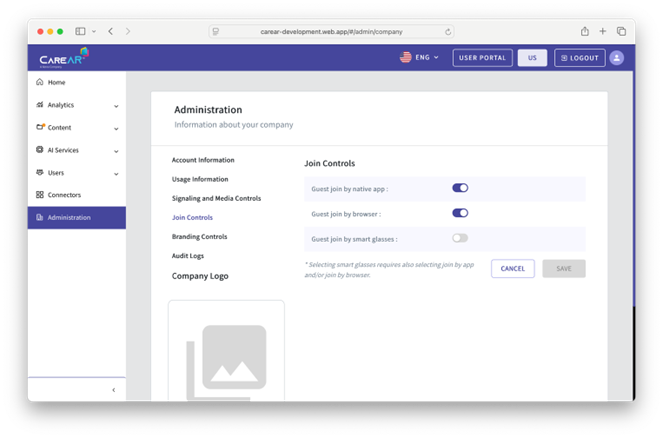Open the Audit Logs section

(188, 256)
